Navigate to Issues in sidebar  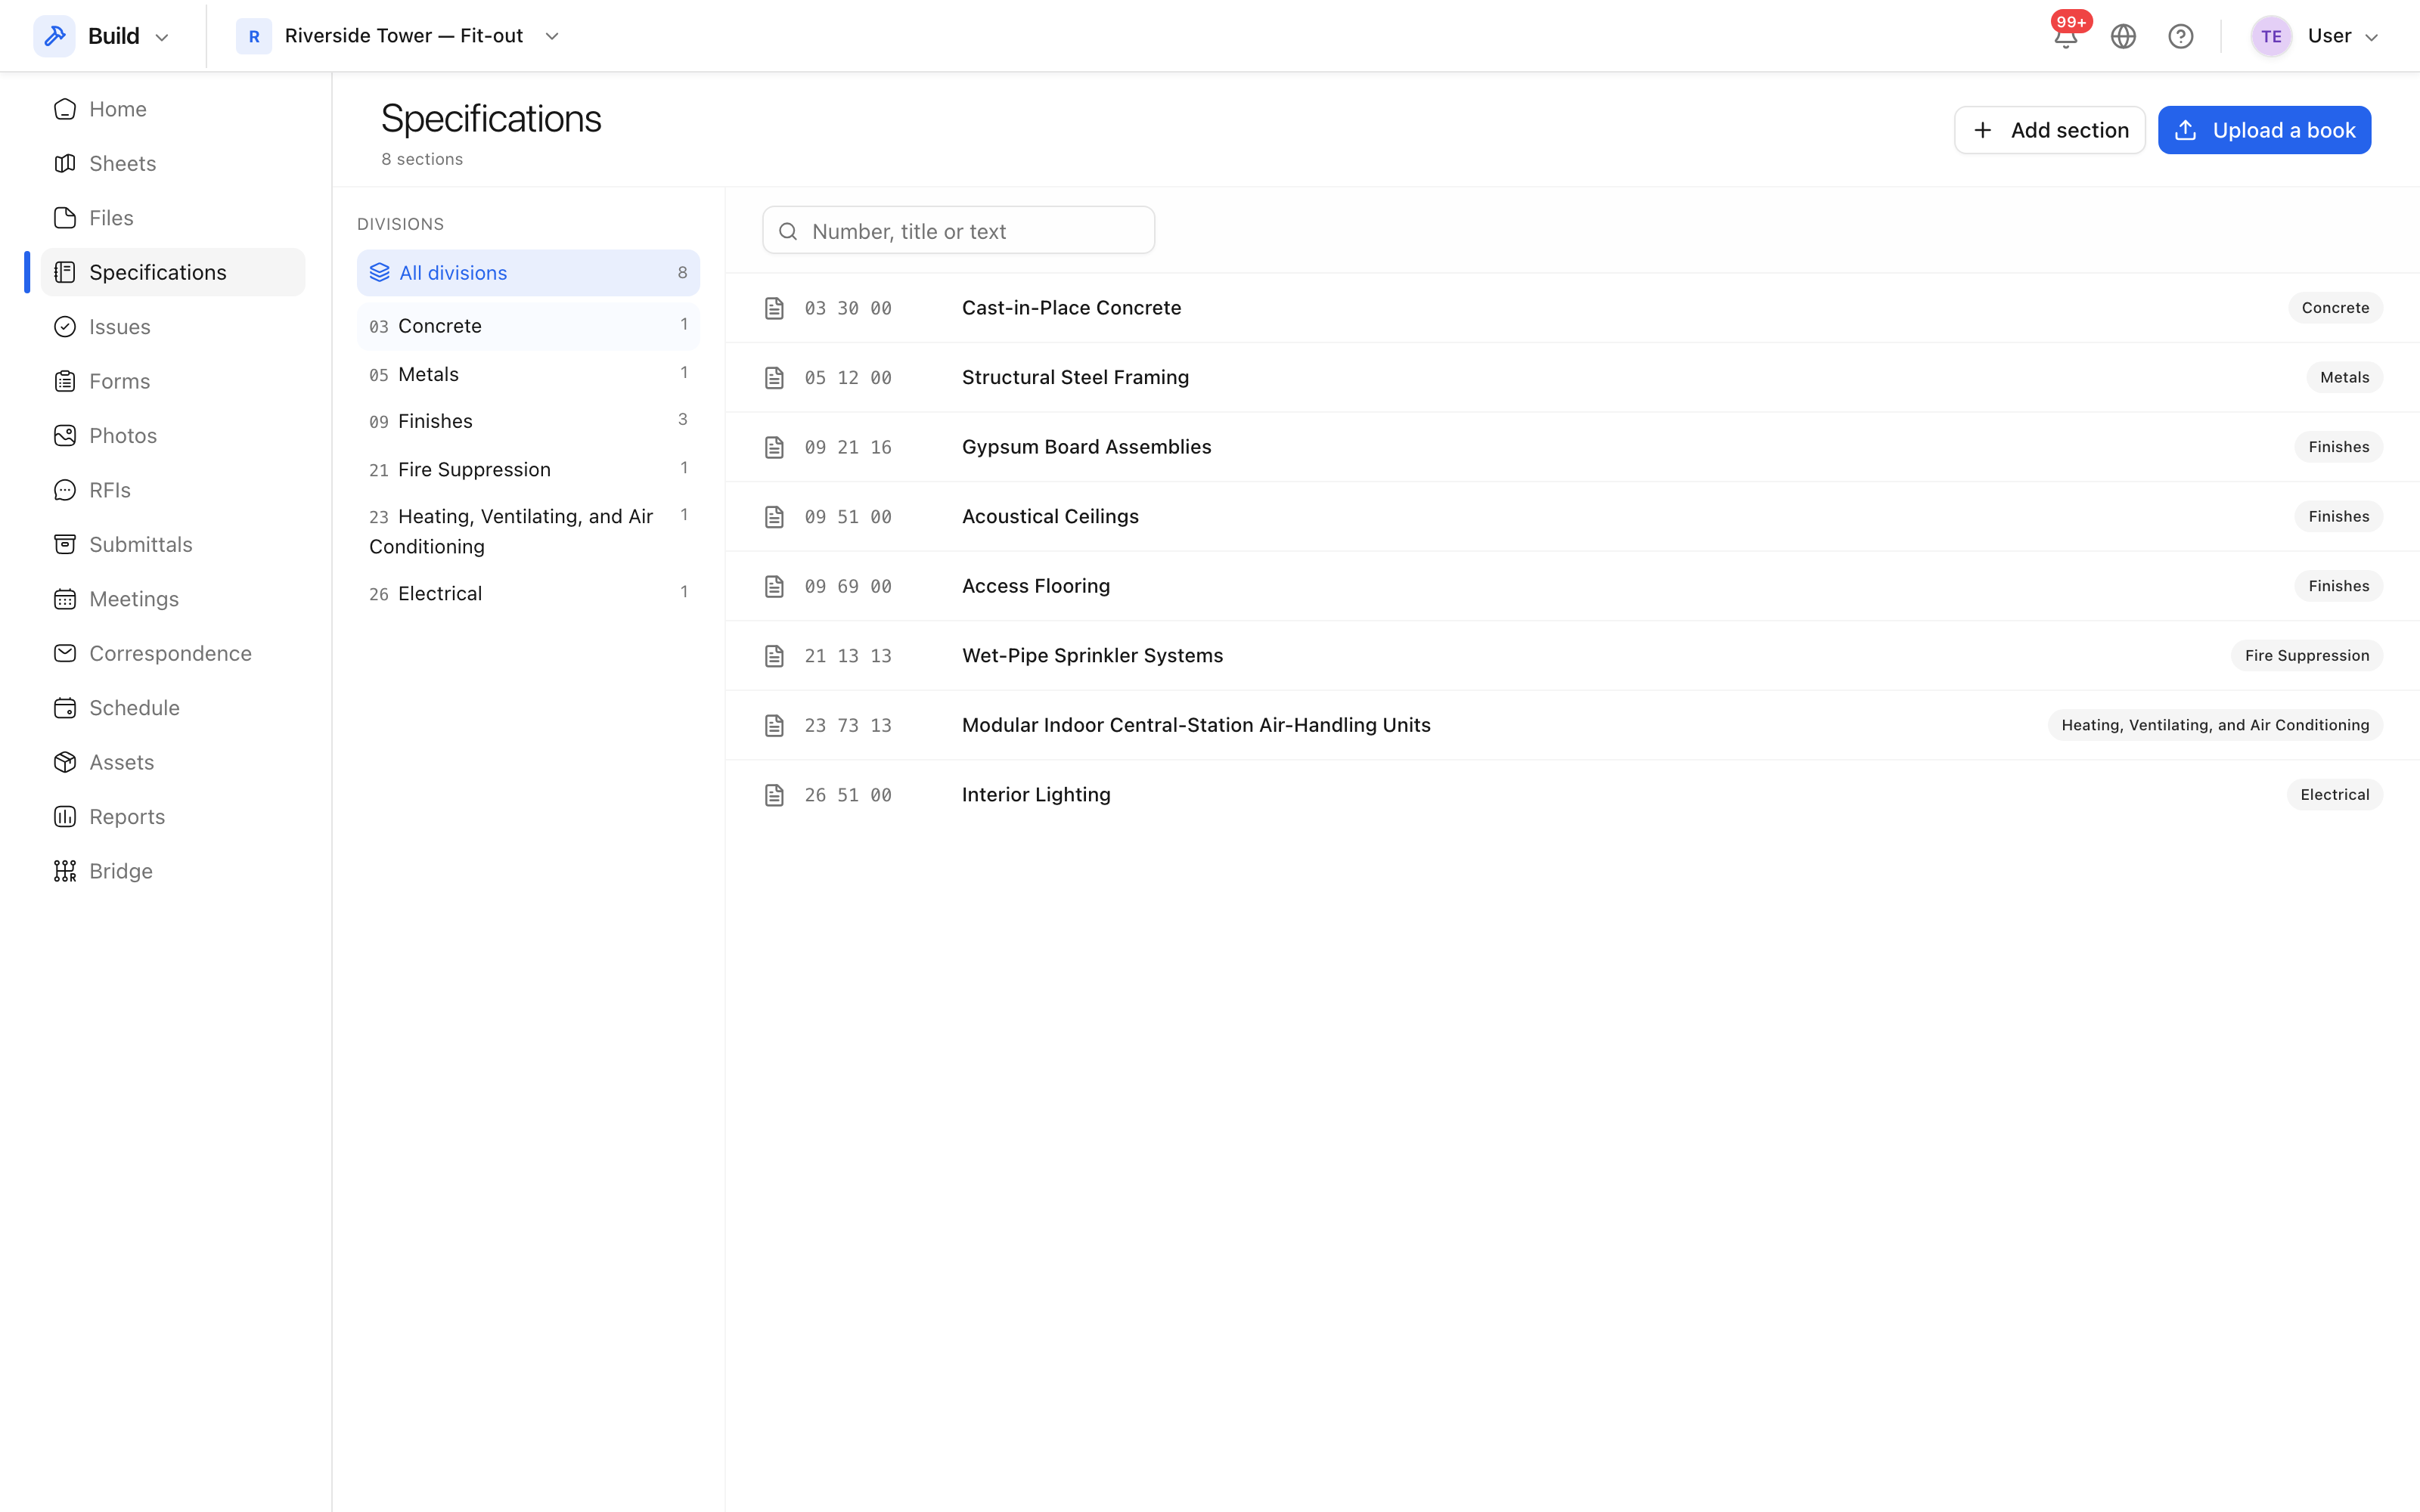pyautogui.click(x=173, y=327)
